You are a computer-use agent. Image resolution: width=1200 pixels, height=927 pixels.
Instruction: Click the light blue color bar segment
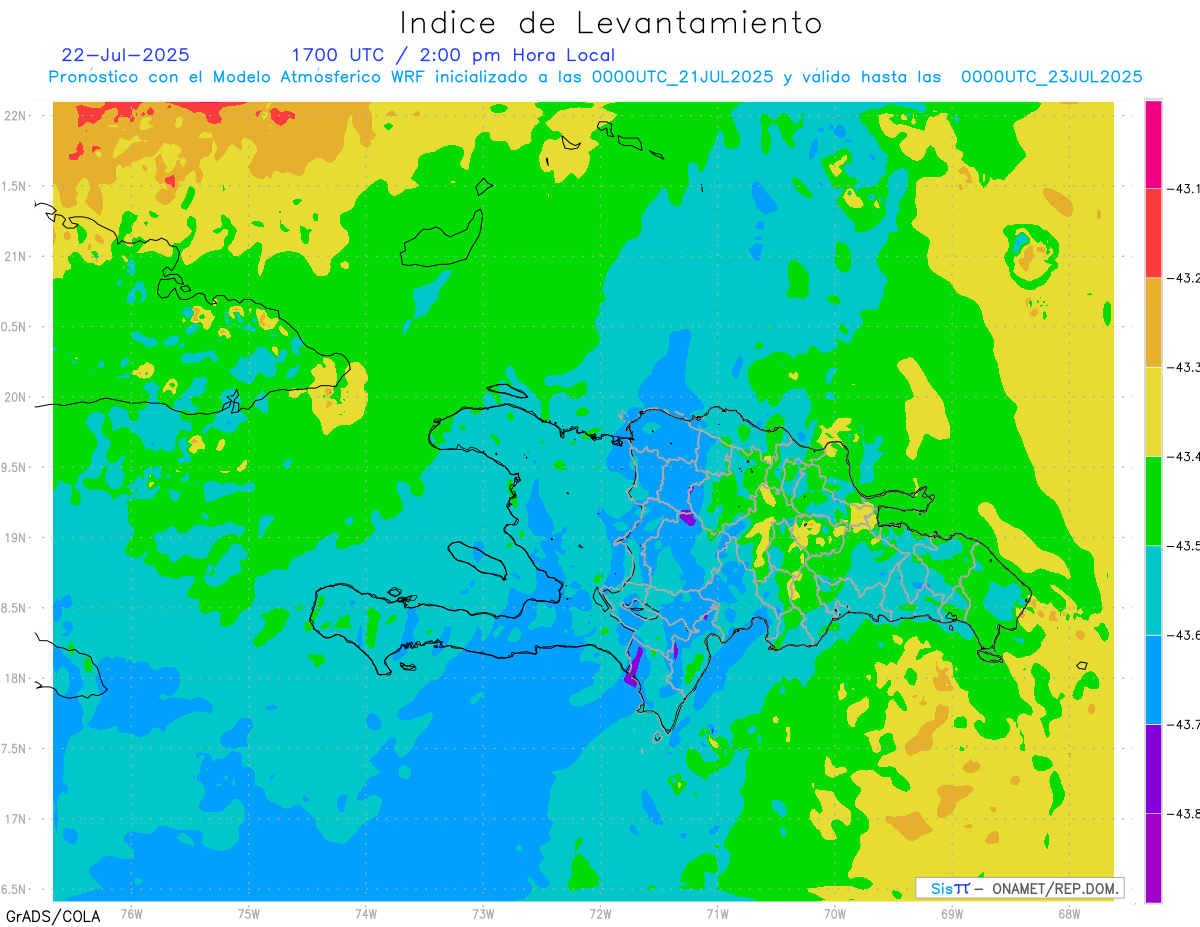coord(1153,679)
